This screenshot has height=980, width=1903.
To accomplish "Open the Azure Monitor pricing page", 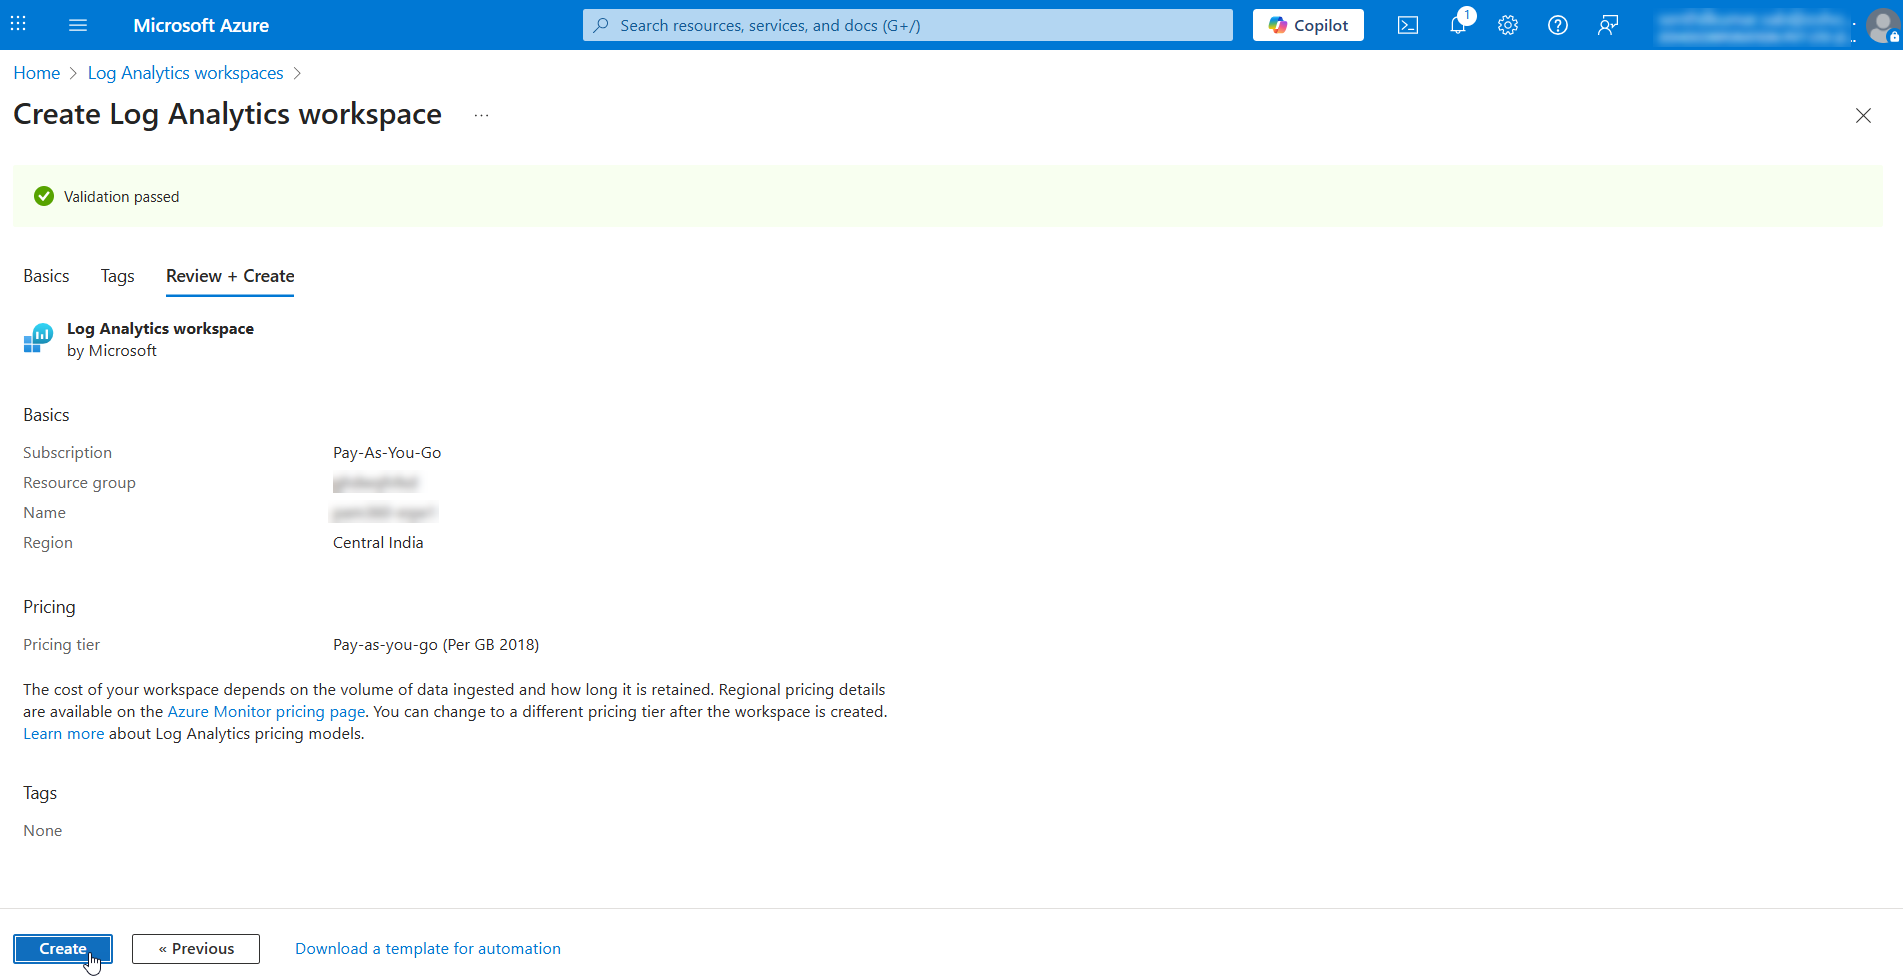I will (x=265, y=711).
